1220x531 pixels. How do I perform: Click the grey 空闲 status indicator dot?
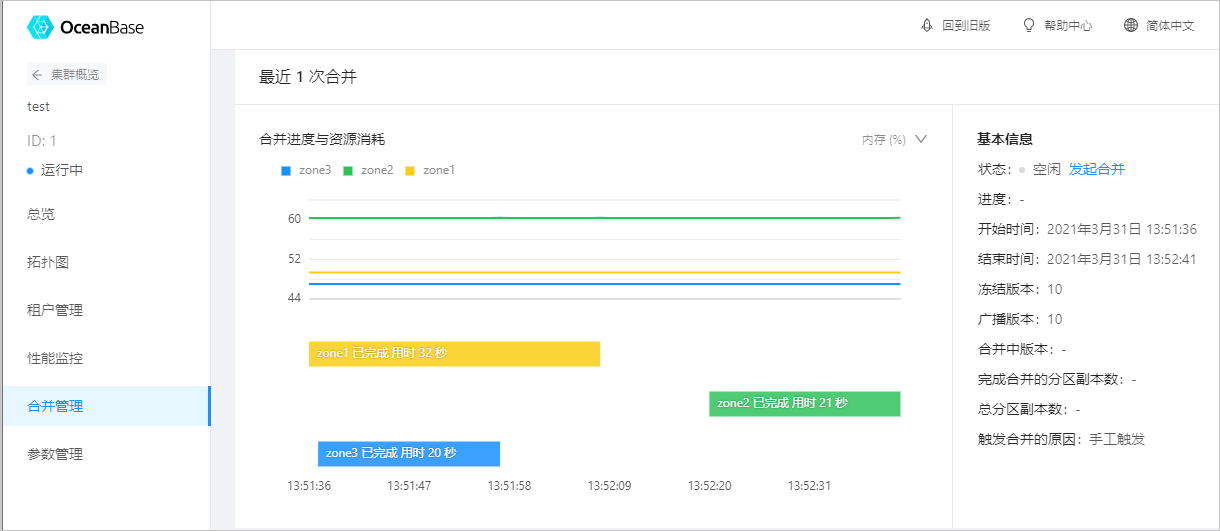pos(1022,170)
